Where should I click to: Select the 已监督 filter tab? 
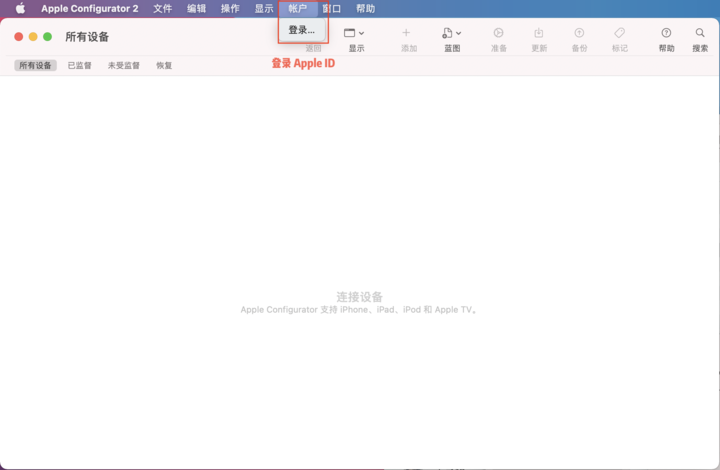79,65
